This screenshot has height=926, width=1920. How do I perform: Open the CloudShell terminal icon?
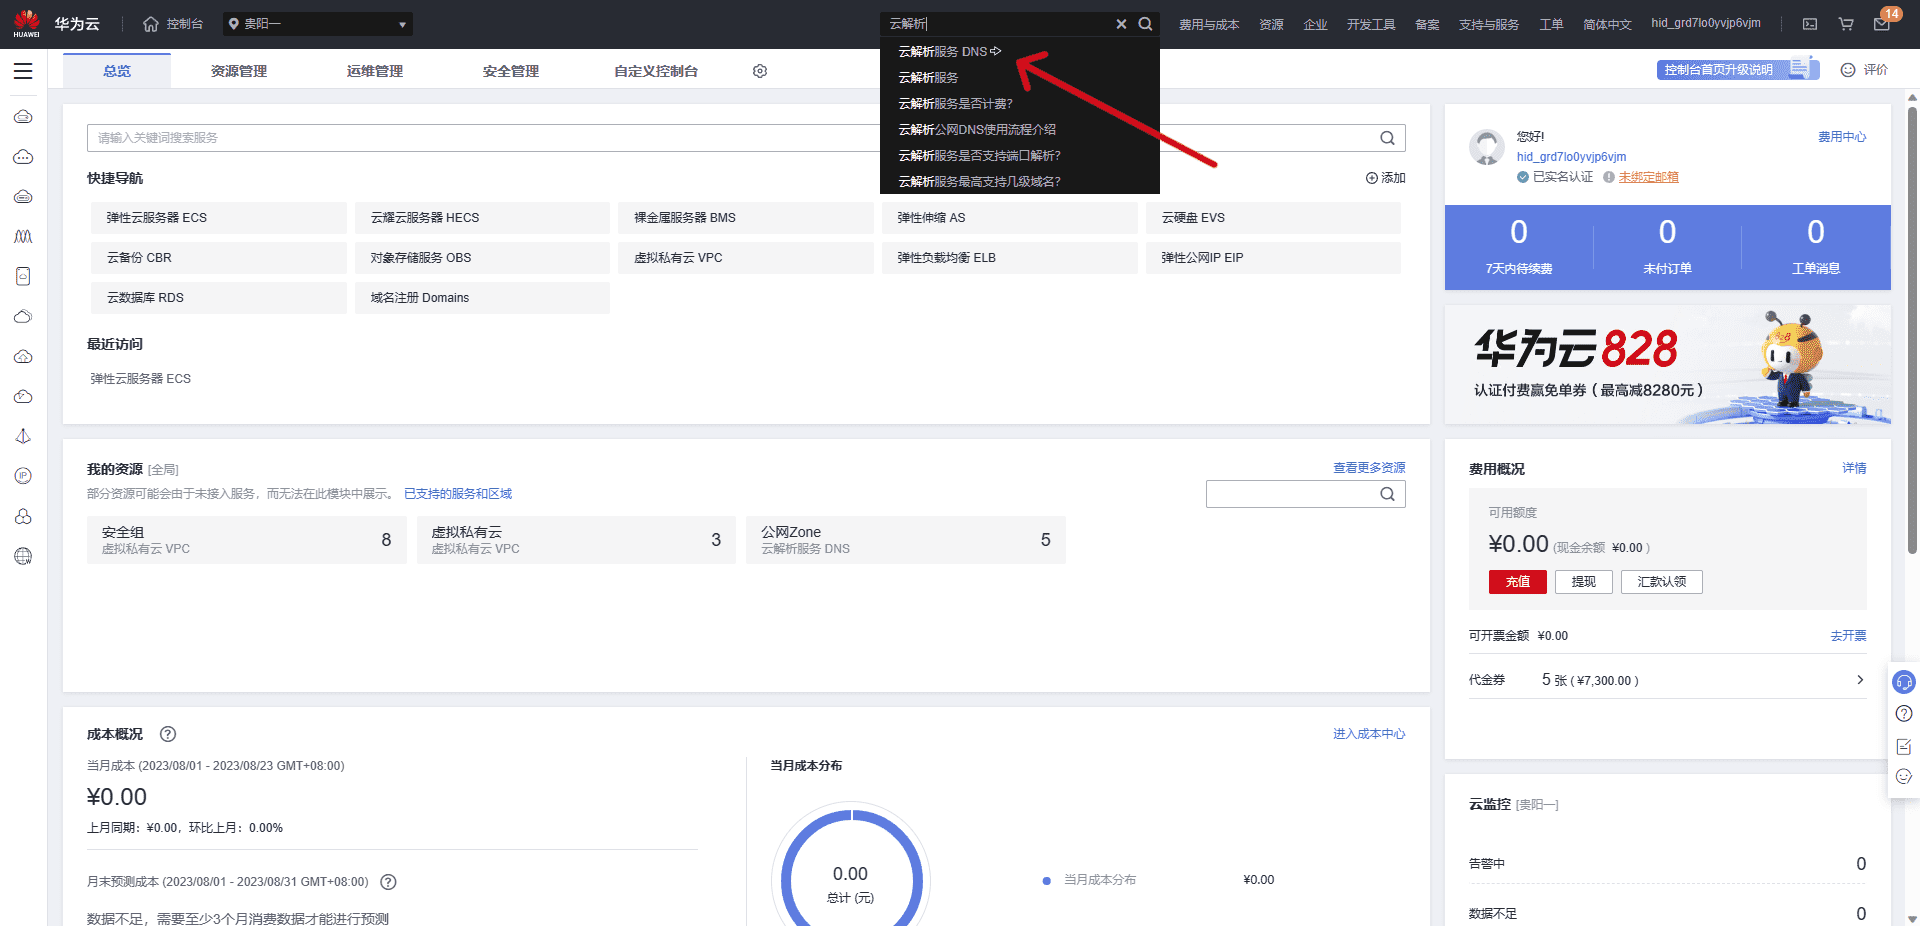pos(1810,24)
